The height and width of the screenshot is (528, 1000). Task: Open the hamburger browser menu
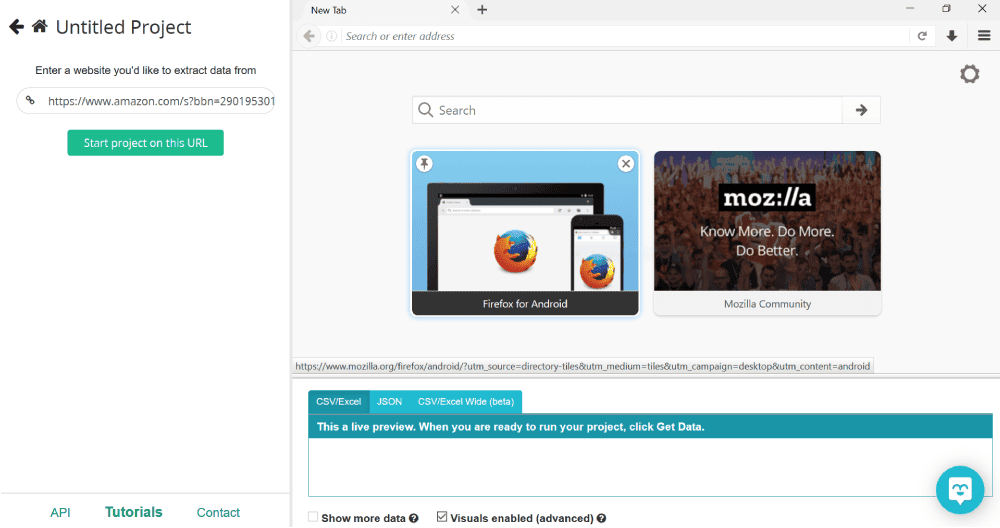984,36
